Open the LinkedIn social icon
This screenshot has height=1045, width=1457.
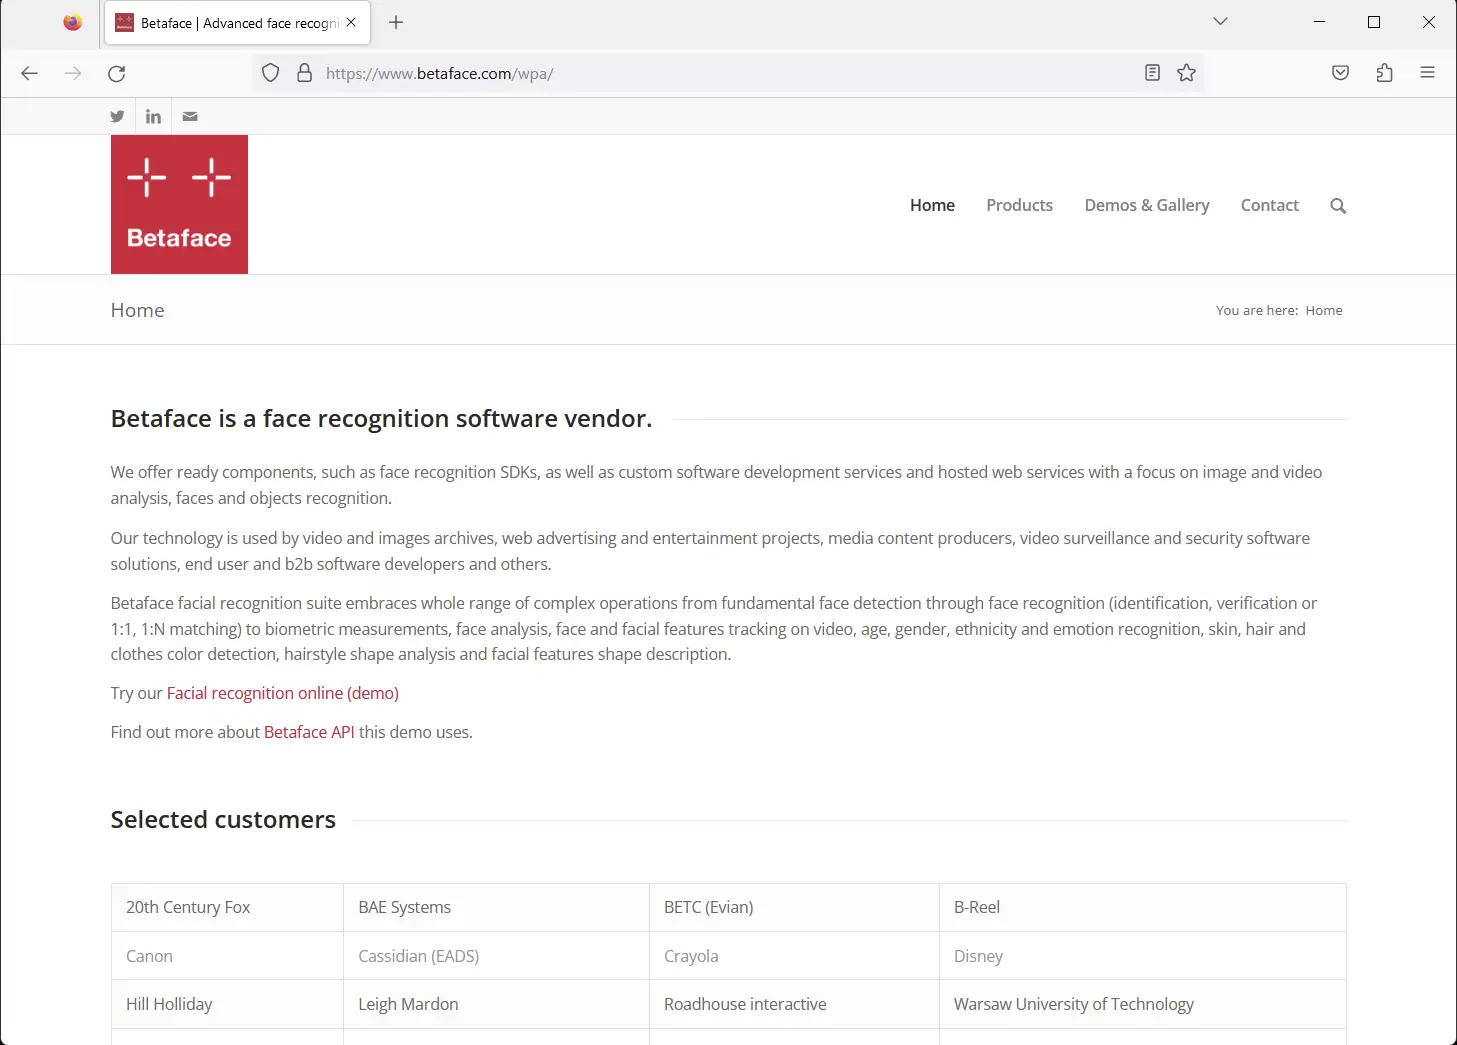[x=153, y=116]
